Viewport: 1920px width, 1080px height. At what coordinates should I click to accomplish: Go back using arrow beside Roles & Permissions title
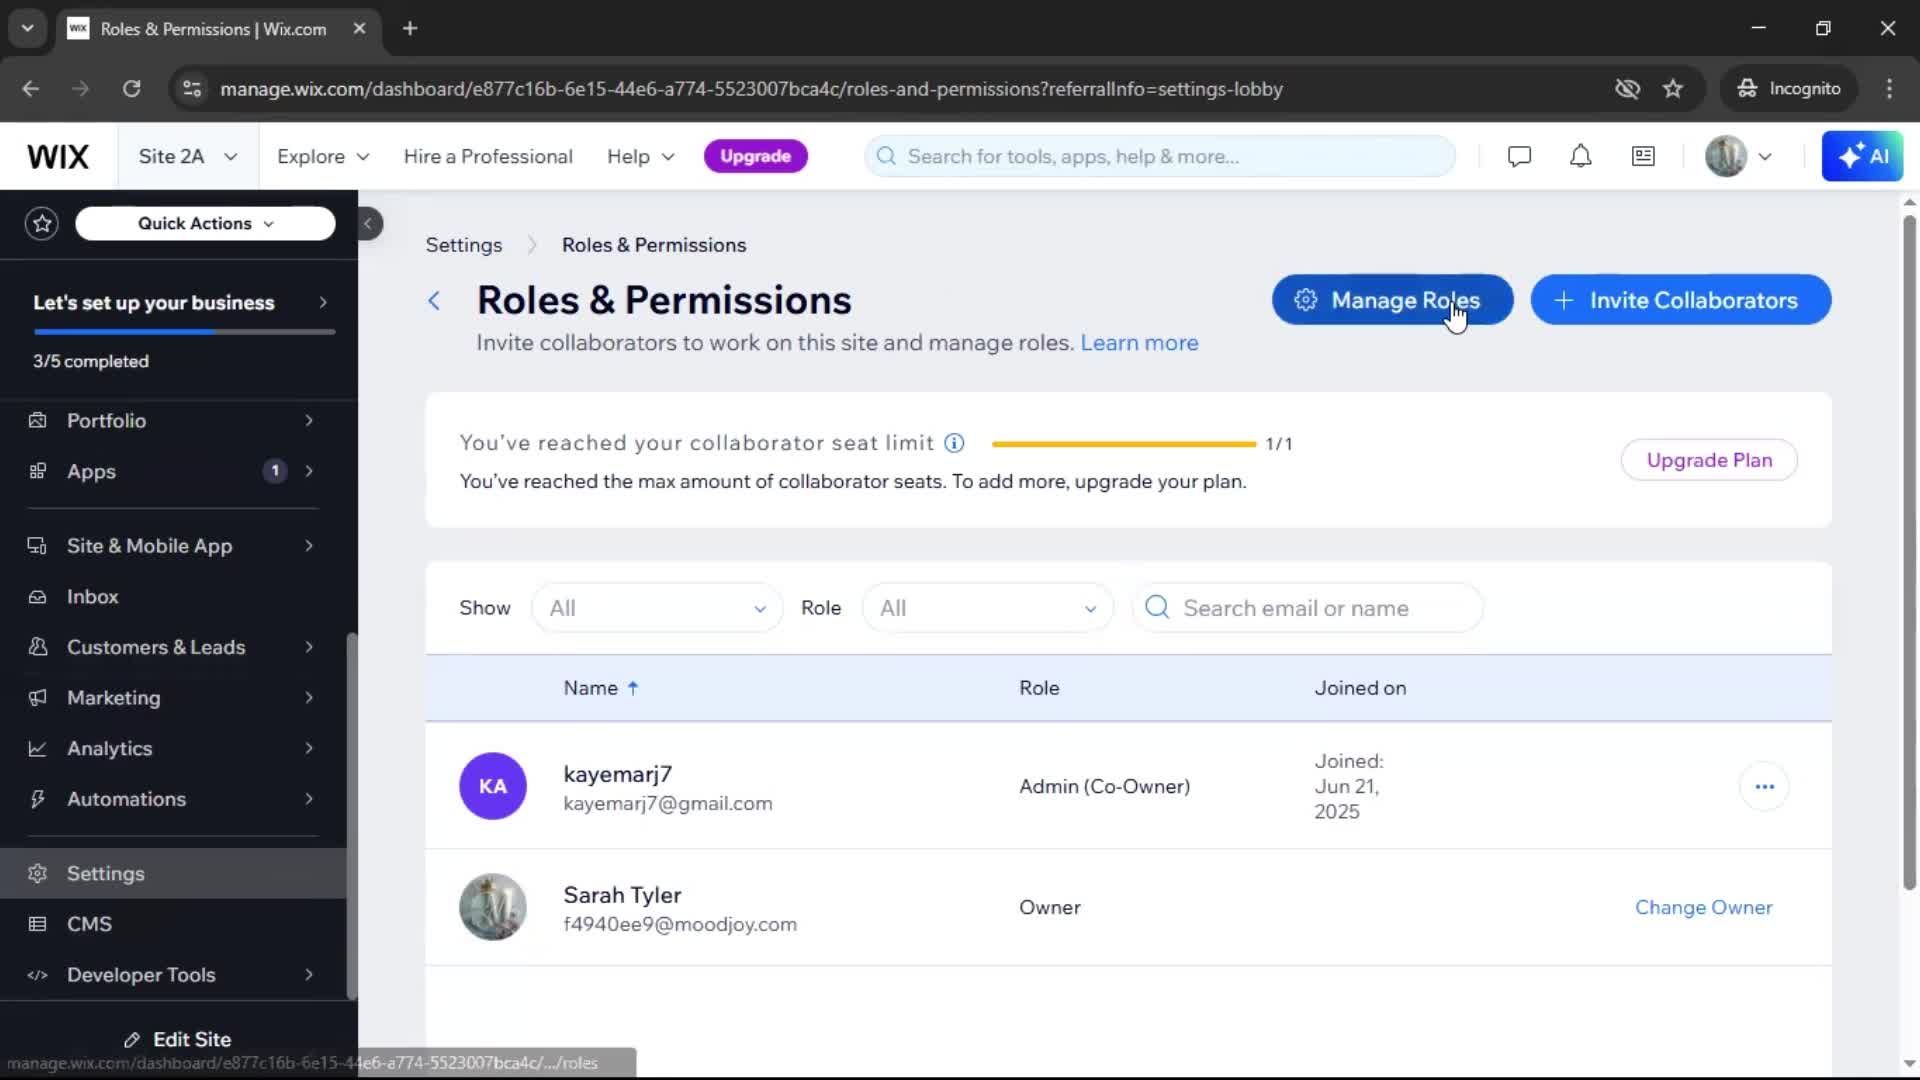[434, 301]
